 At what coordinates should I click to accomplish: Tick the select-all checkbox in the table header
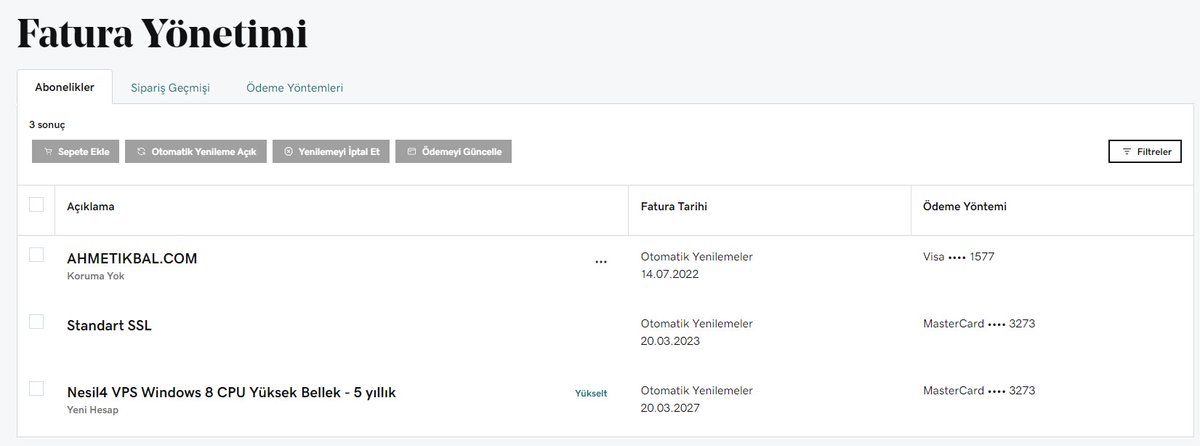pos(36,204)
